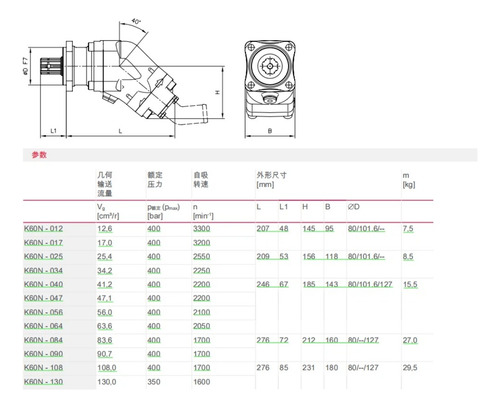The image size is (500, 408).
Task: Select model K60N - 130
Action: (43, 382)
